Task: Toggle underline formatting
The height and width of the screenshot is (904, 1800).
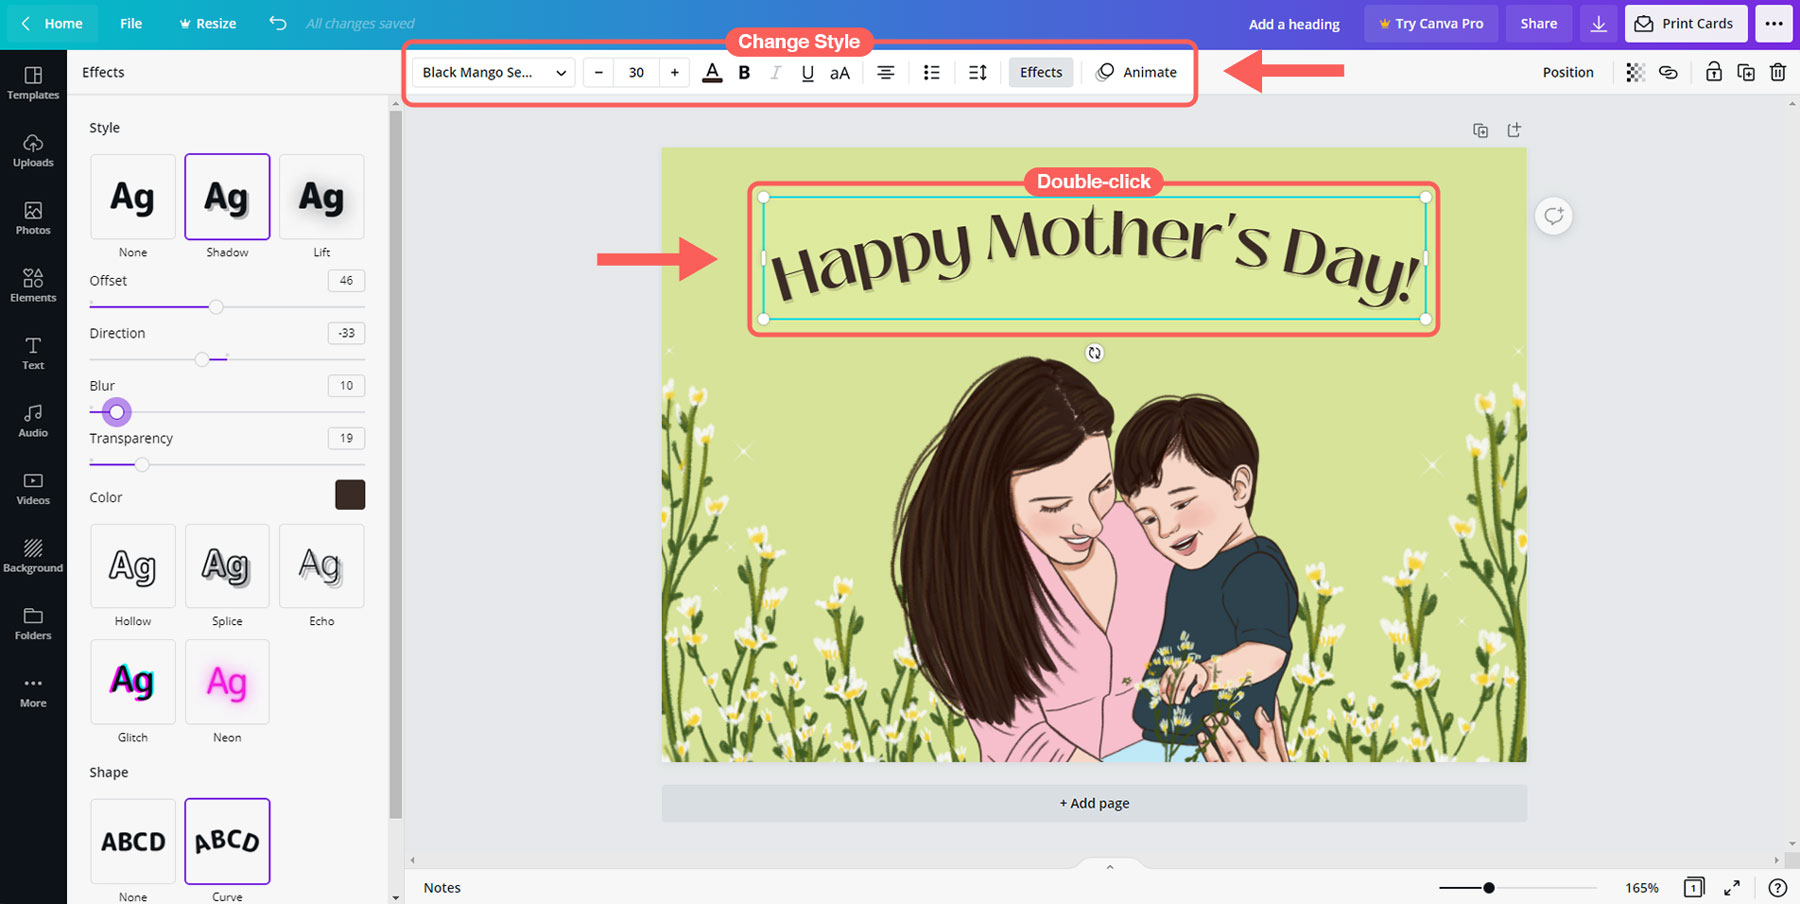Action: 807,72
